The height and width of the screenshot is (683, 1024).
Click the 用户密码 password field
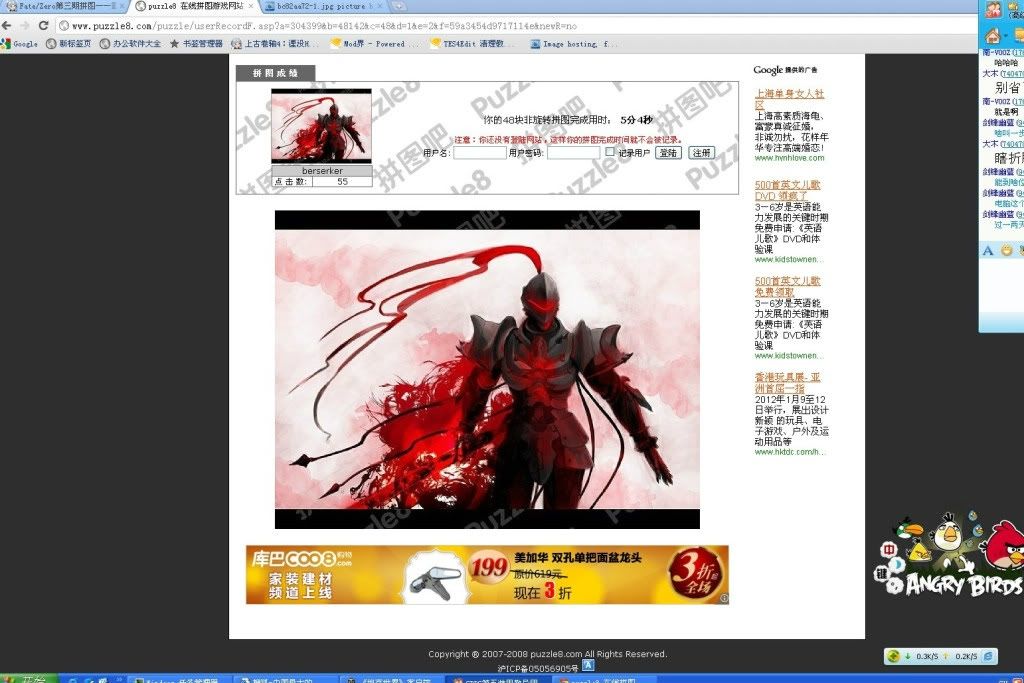click(x=573, y=153)
